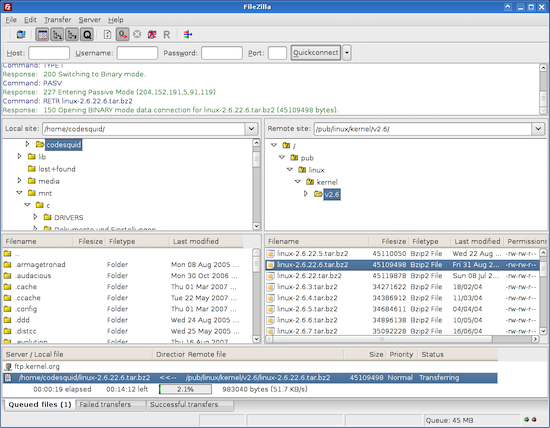Image resolution: width=550 pixels, height=428 pixels.
Task: Click the .ccache folder icon
Action: [x=7, y=298]
